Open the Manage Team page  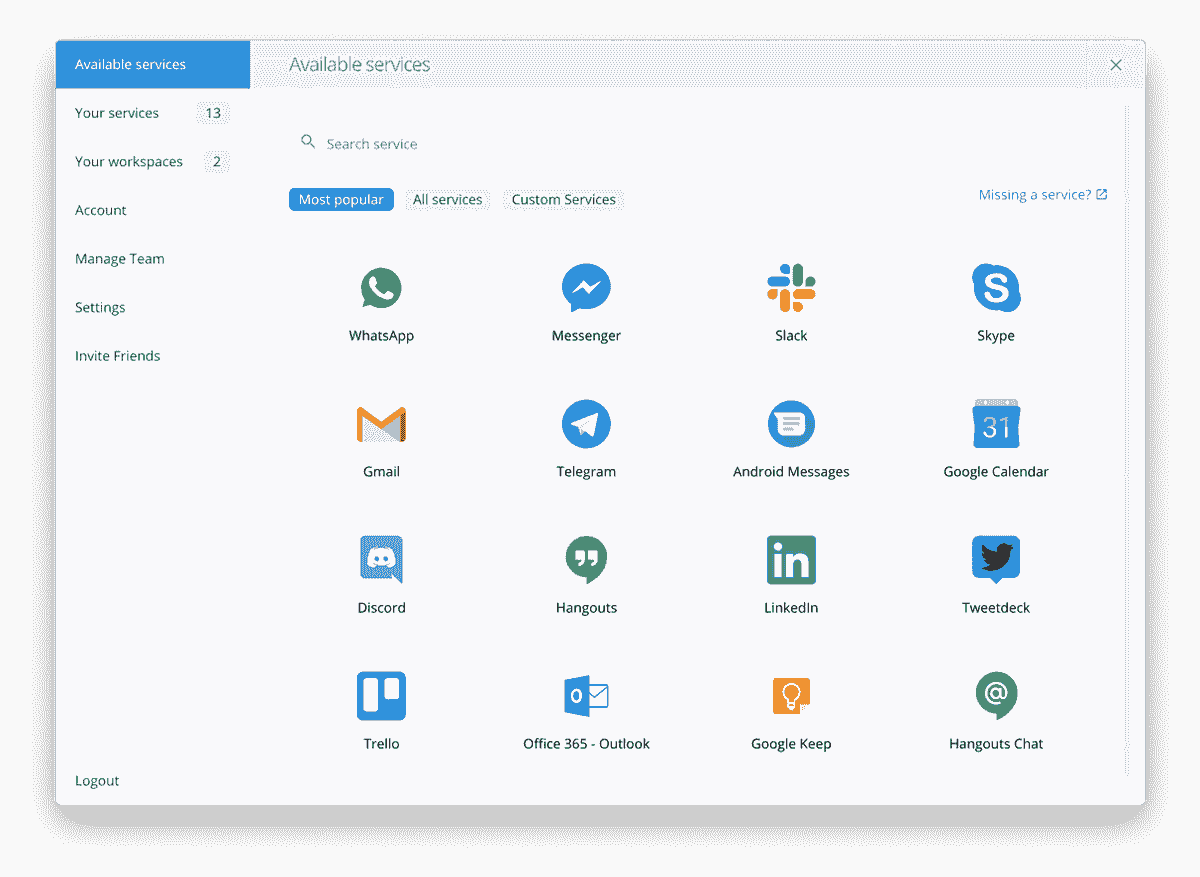click(x=120, y=258)
